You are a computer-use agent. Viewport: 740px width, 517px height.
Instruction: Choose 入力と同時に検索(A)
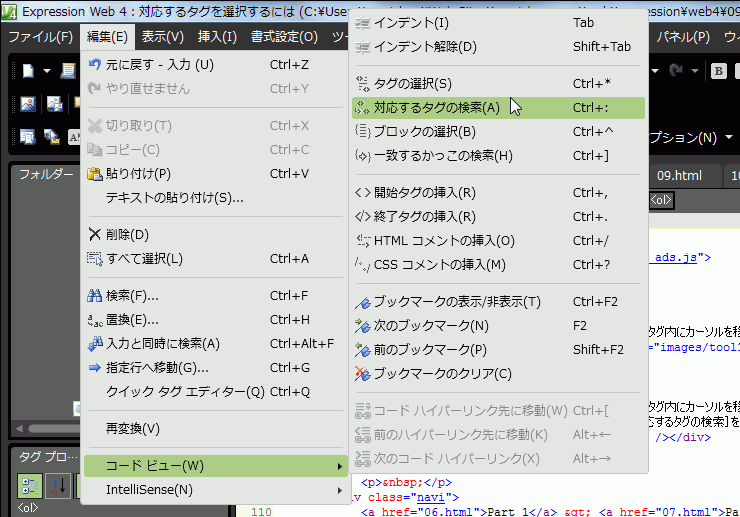tap(215, 344)
